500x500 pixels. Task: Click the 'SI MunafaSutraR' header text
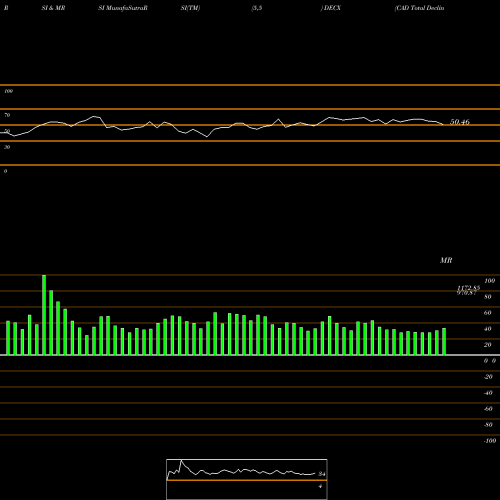click(123, 8)
